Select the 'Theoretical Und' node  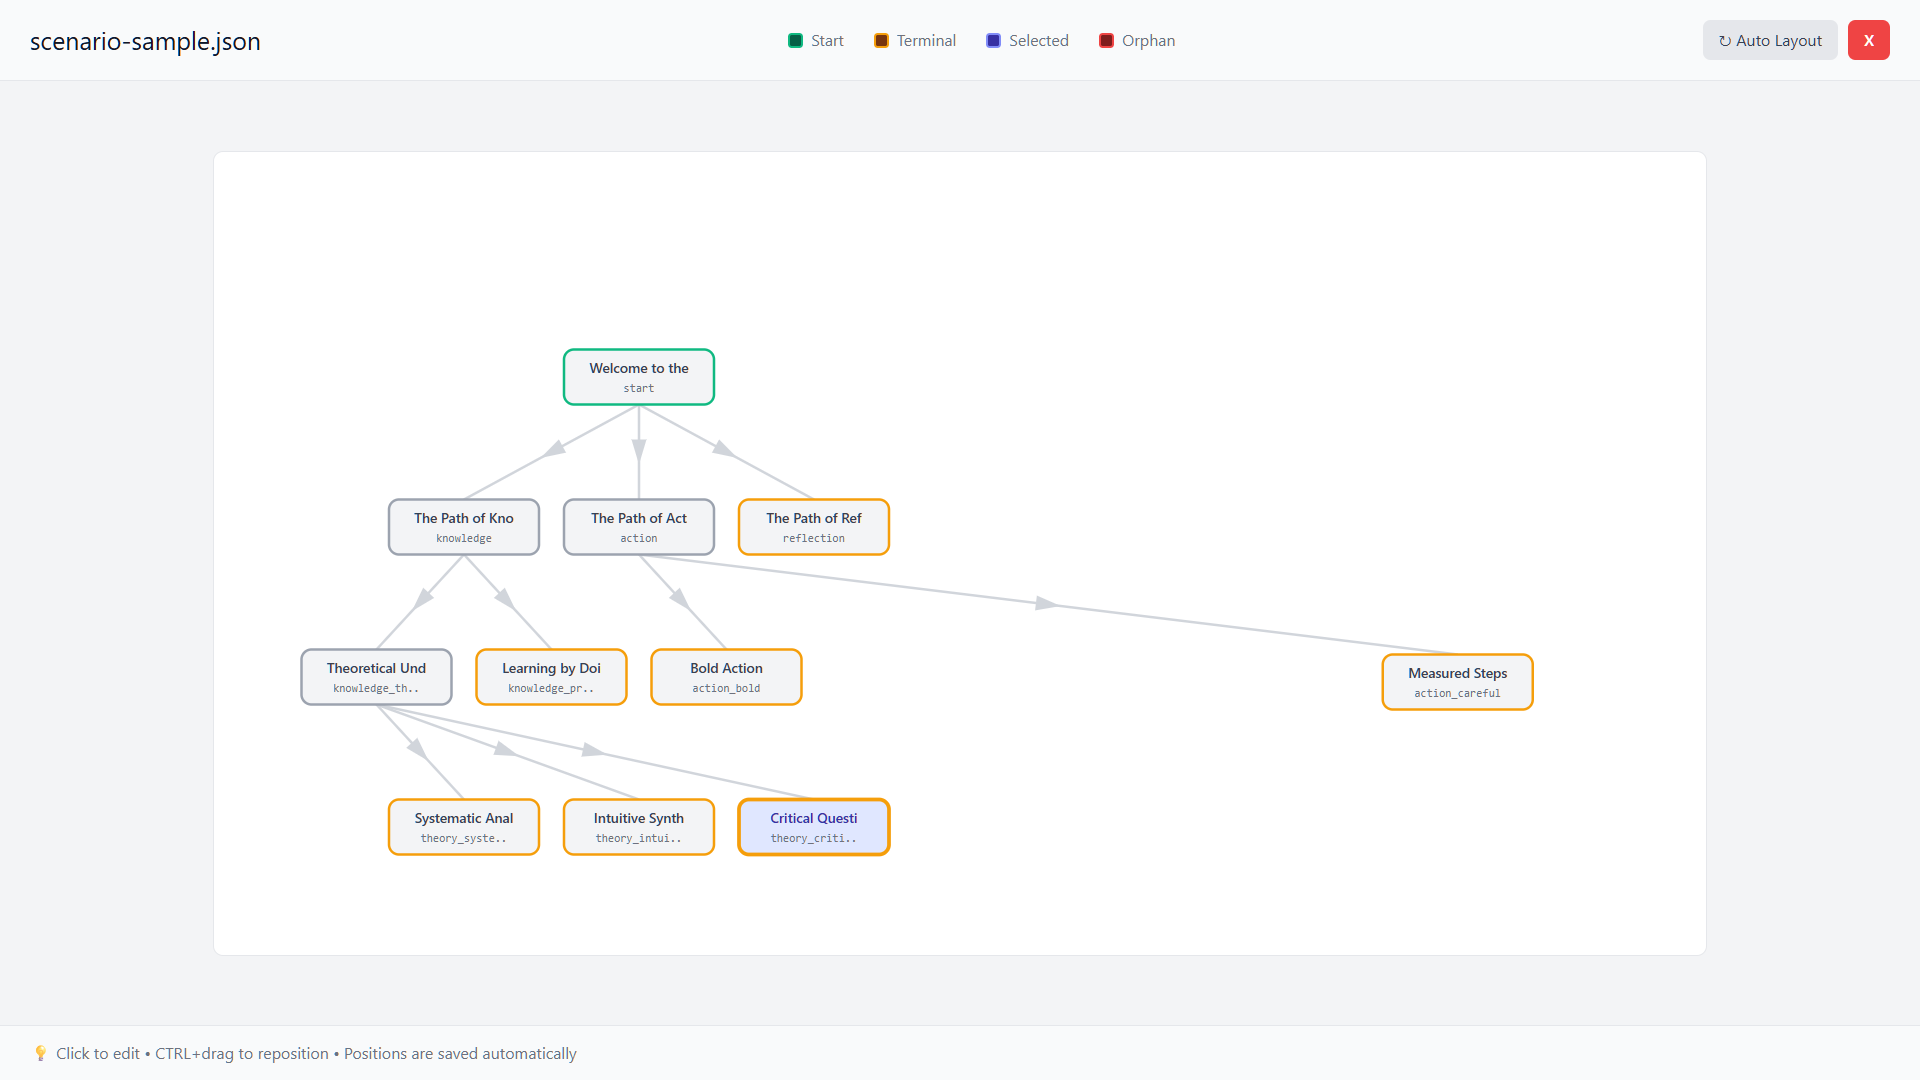376,677
